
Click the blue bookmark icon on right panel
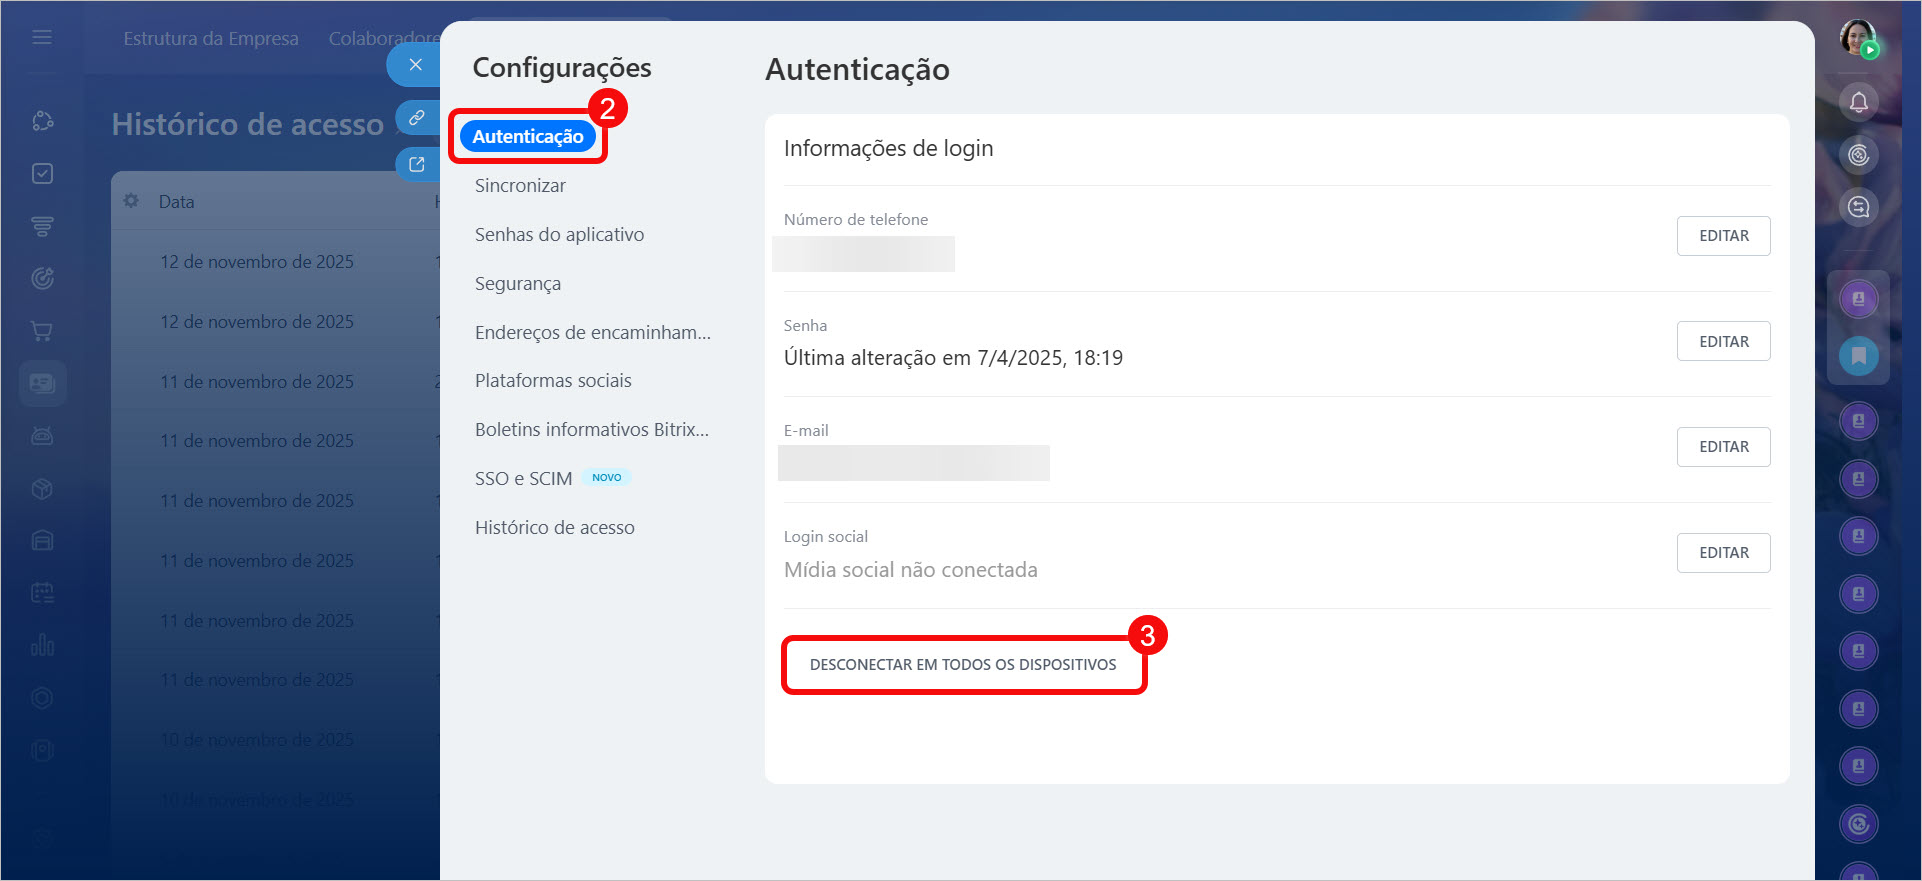1858,356
